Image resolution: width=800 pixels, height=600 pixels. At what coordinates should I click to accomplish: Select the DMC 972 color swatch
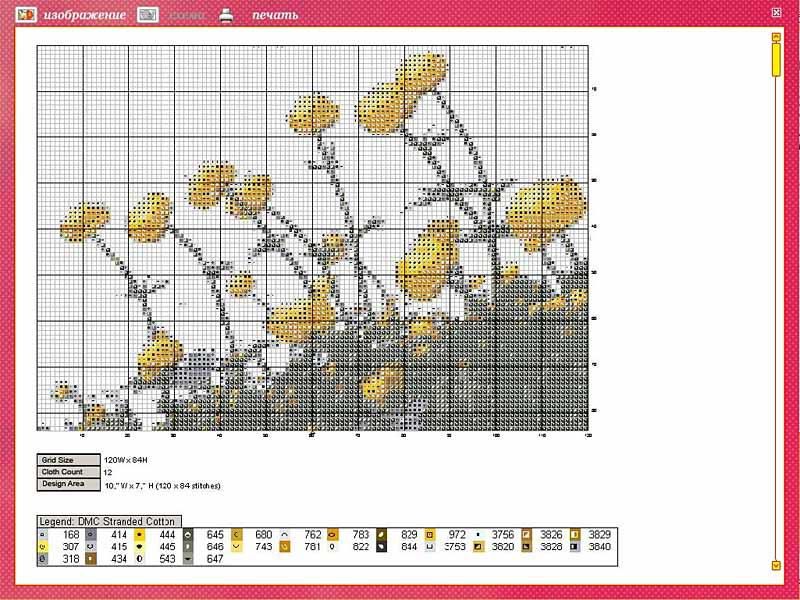430,535
